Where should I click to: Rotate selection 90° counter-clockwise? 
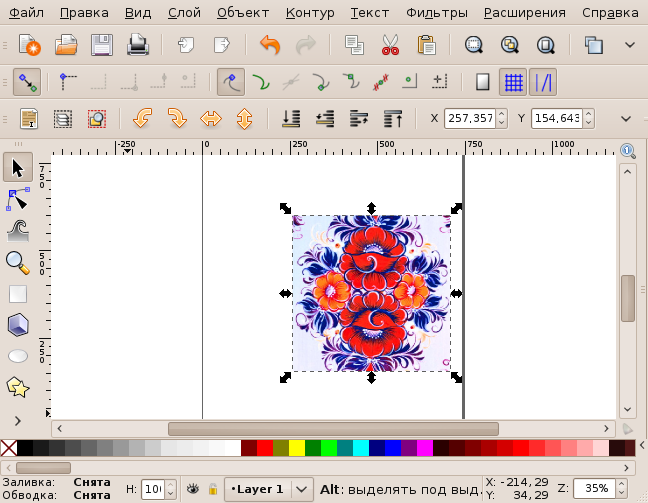[x=143, y=119]
